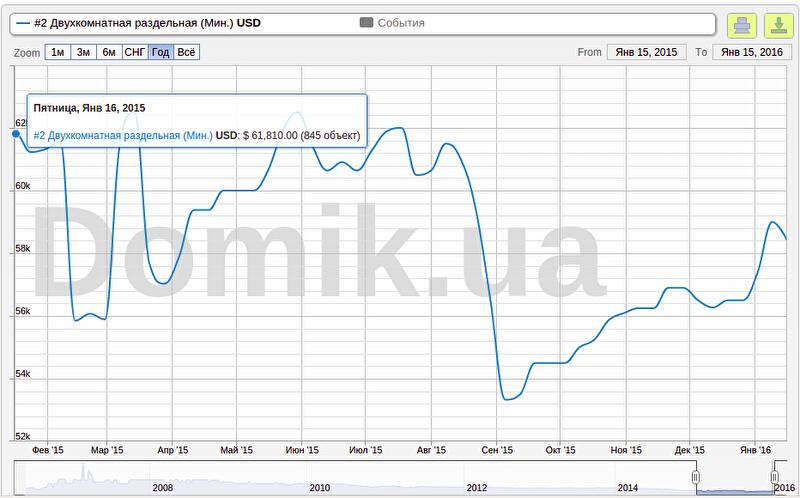Toggle the Двухкомнатная раздельная series legend
This screenshot has width=800, height=498.
click(x=138, y=23)
